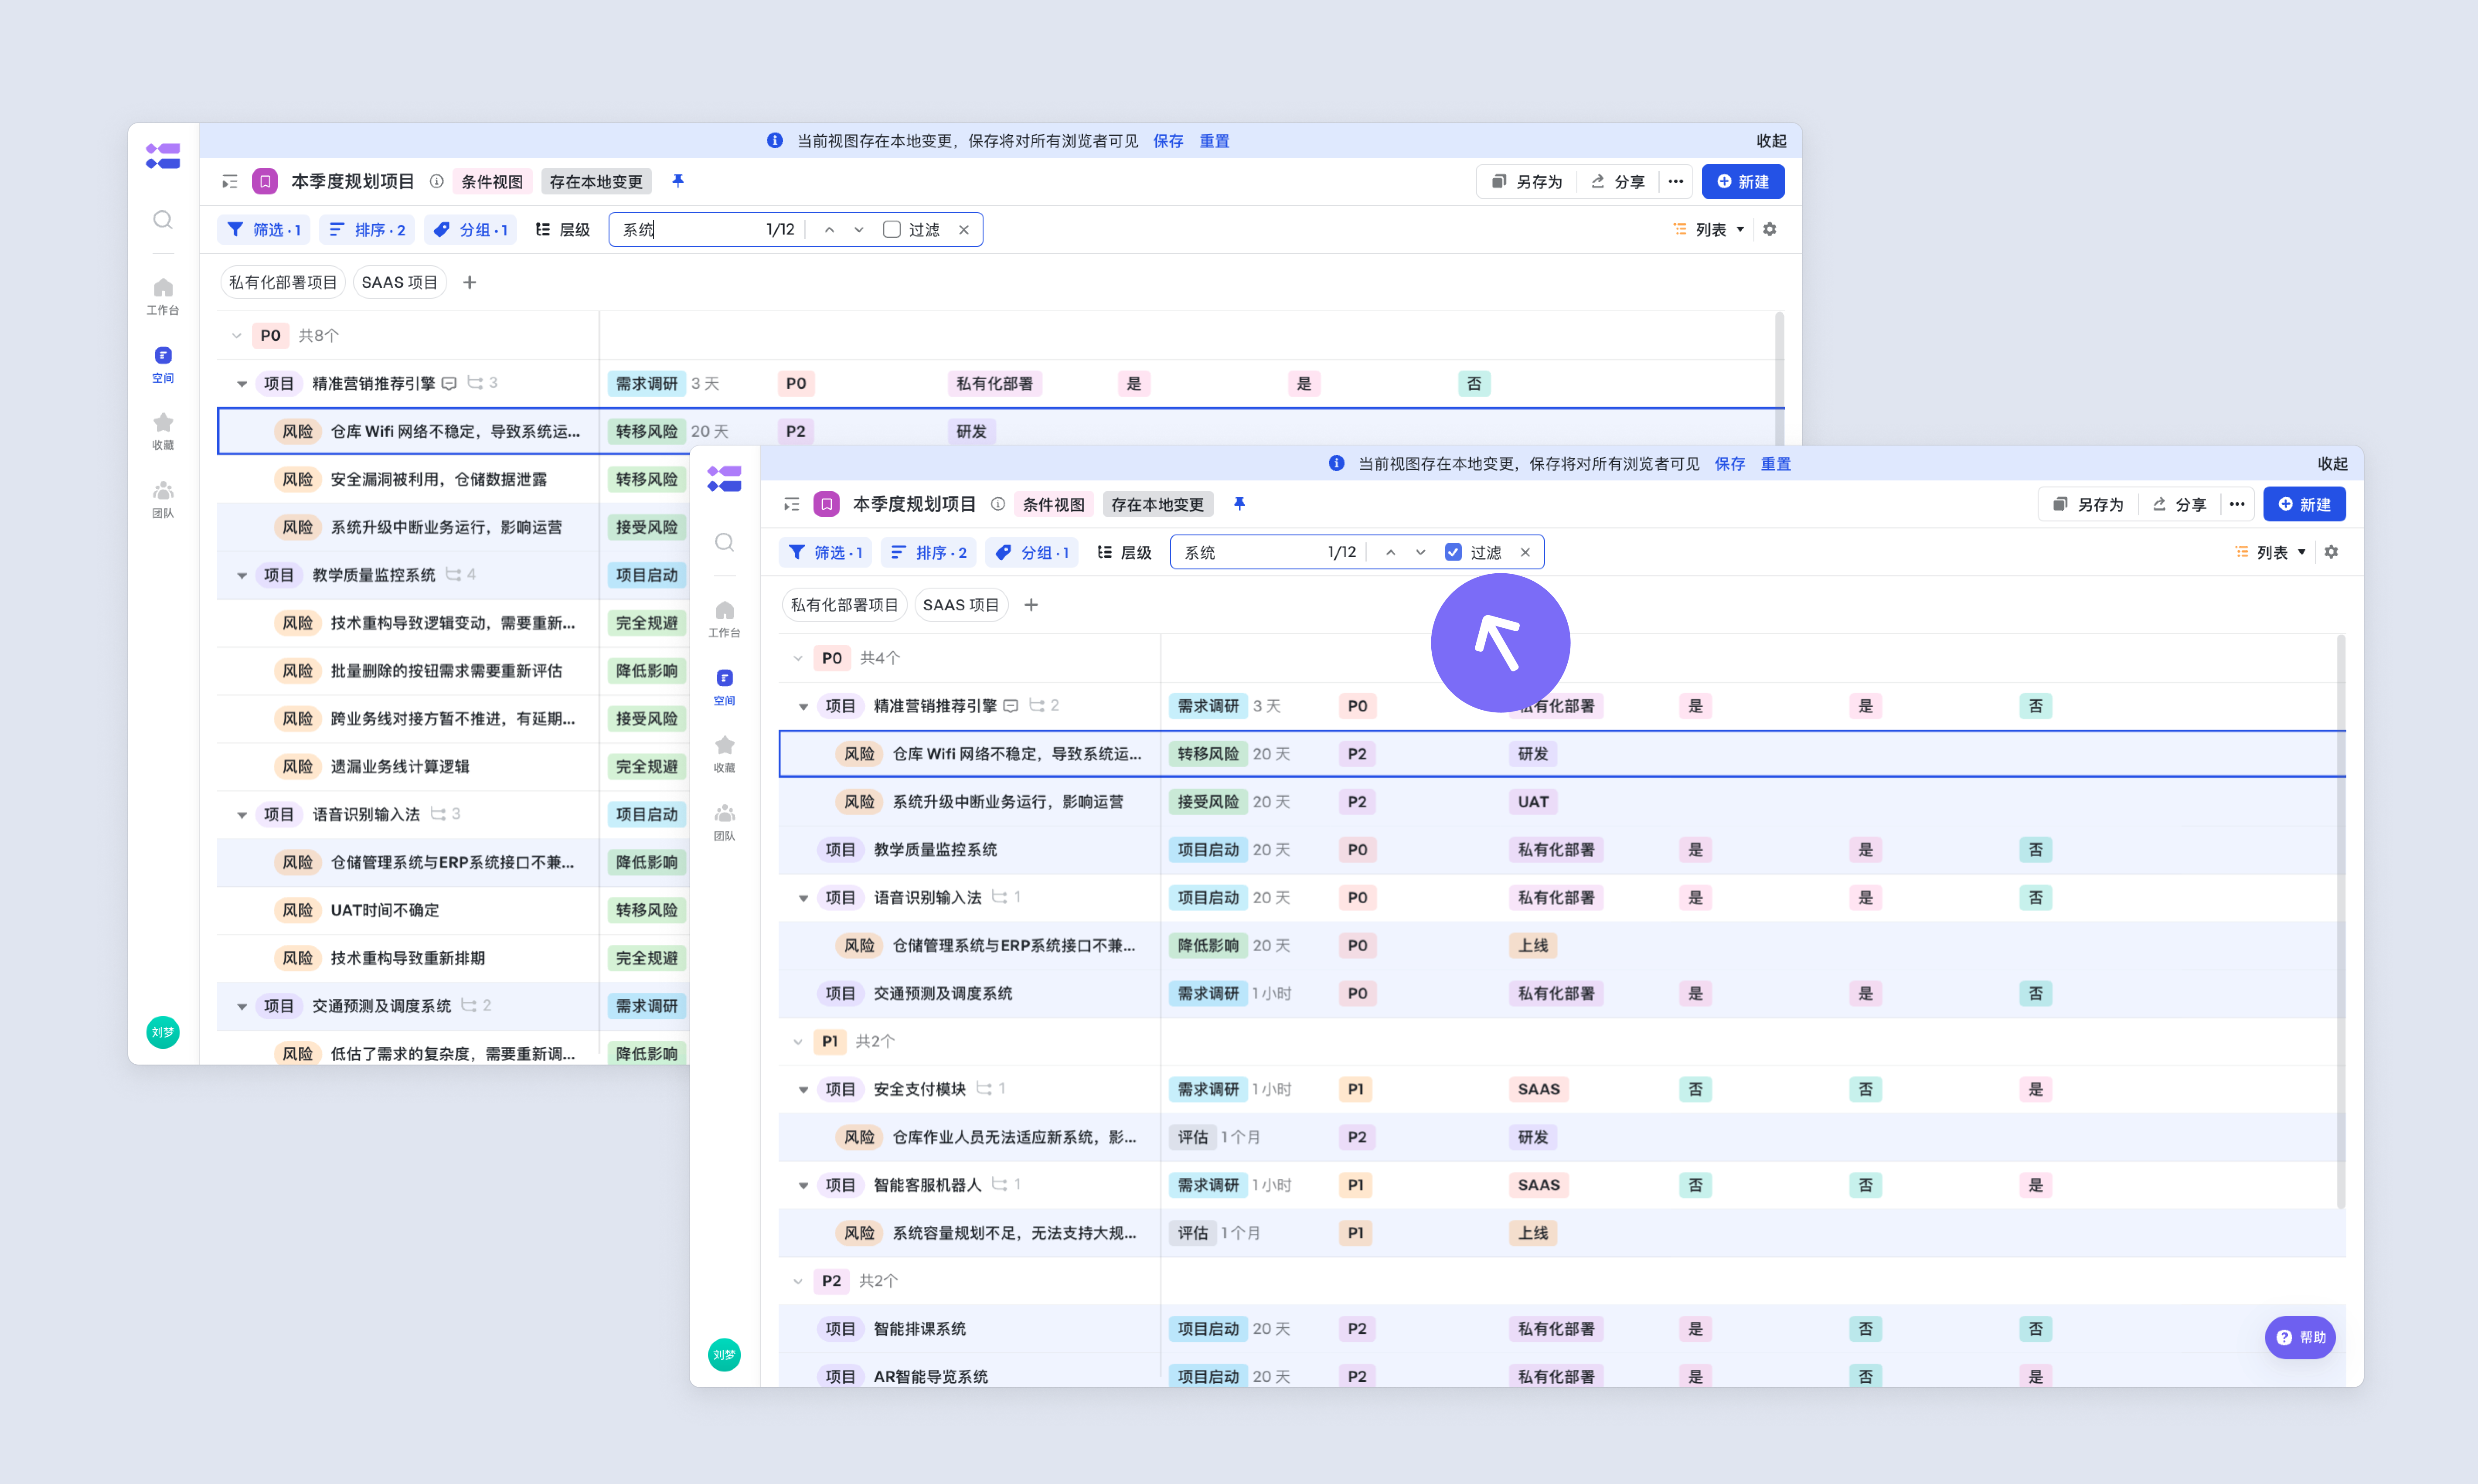
Task: Collapse 教学质量监控系统 project in the back window
Action: (x=242, y=576)
